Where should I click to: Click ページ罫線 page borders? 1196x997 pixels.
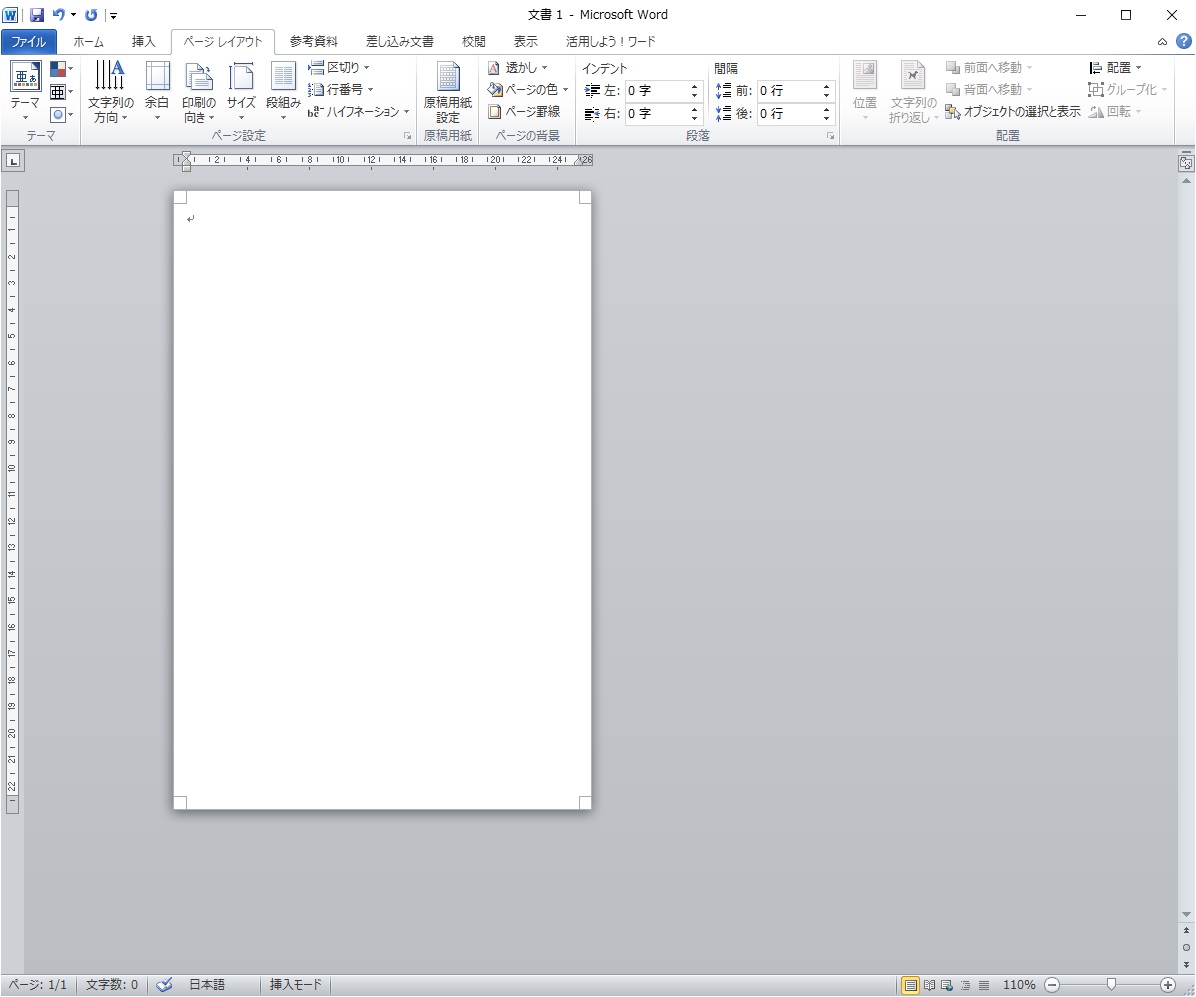(x=525, y=112)
